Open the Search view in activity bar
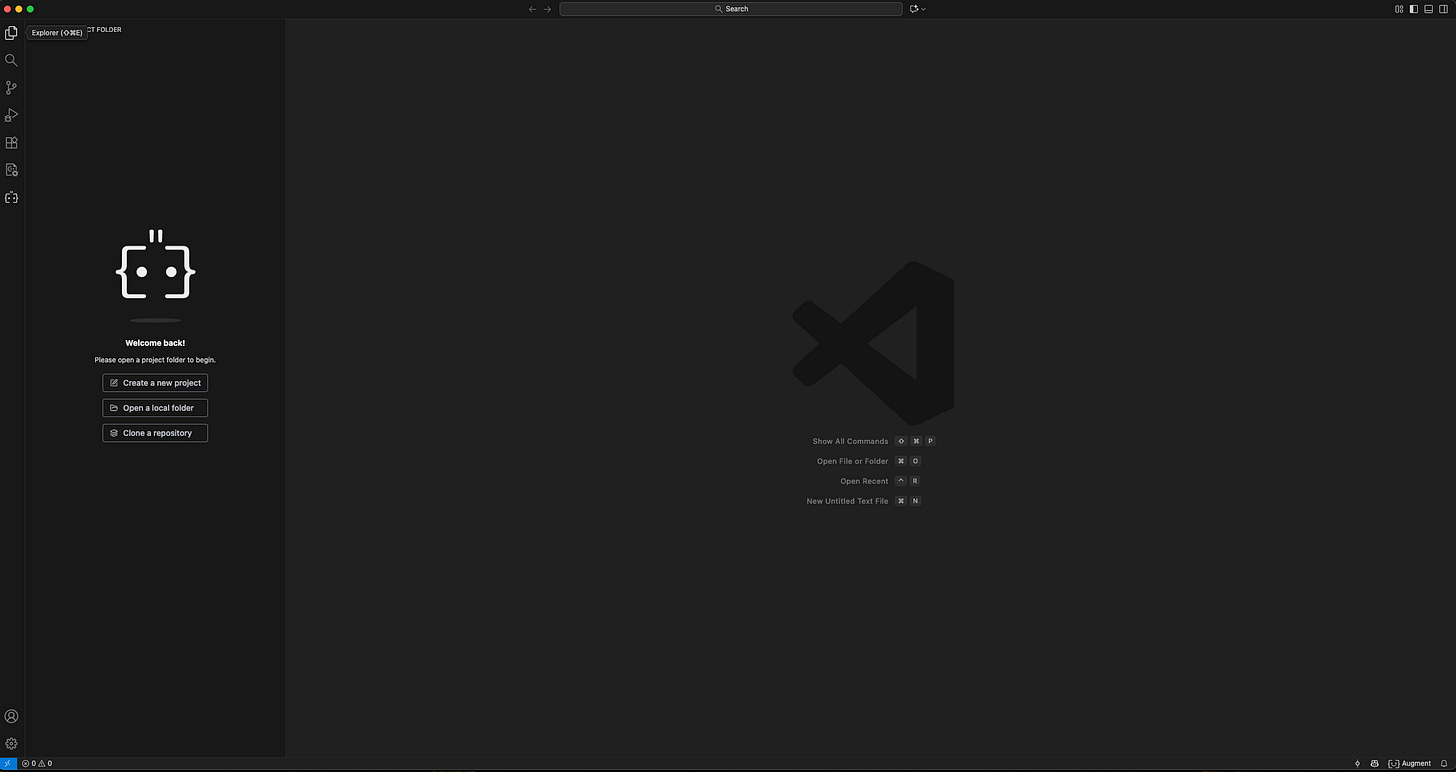 (x=11, y=60)
